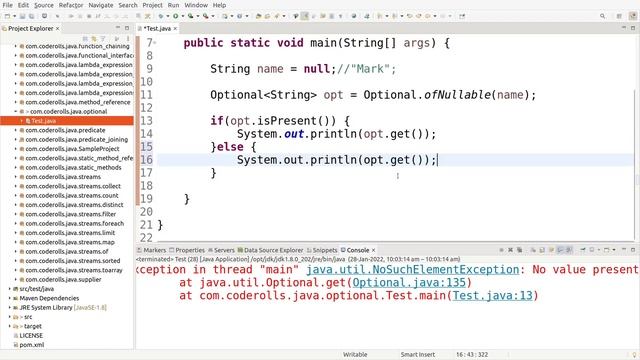640x360 pixels.
Task: Click the Pin Console icon
Action: click(583, 250)
